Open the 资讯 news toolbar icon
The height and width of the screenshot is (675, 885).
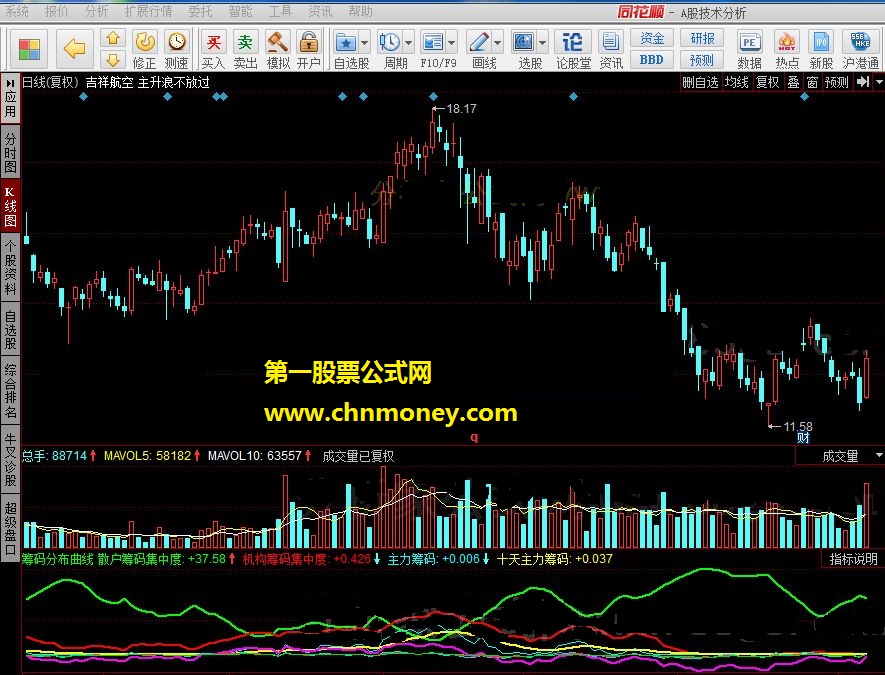pos(611,50)
